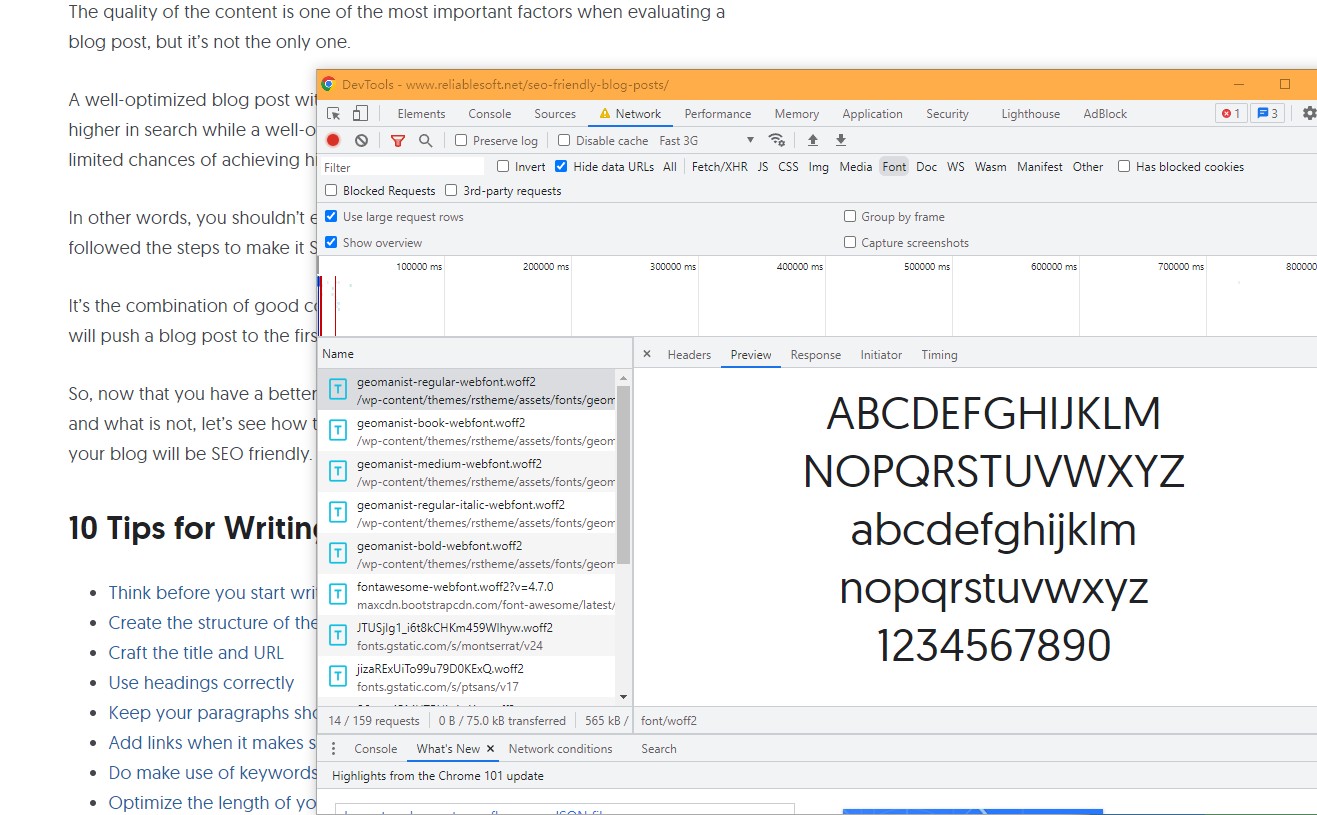Image resolution: width=1317 pixels, height=815 pixels.
Task: Click the Export HAR download icon
Action: tap(841, 141)
